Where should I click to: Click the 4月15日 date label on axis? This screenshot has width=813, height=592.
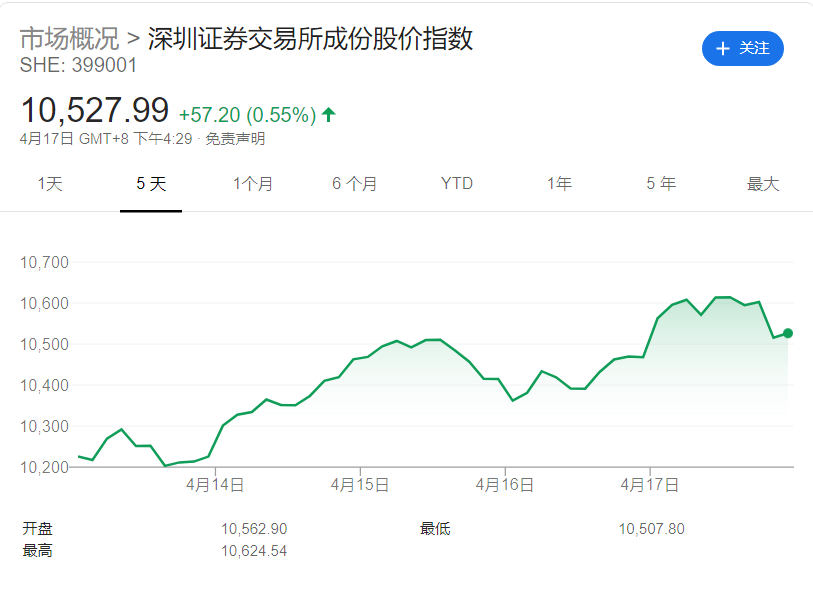pyautogui.click(x=359, y=485)
